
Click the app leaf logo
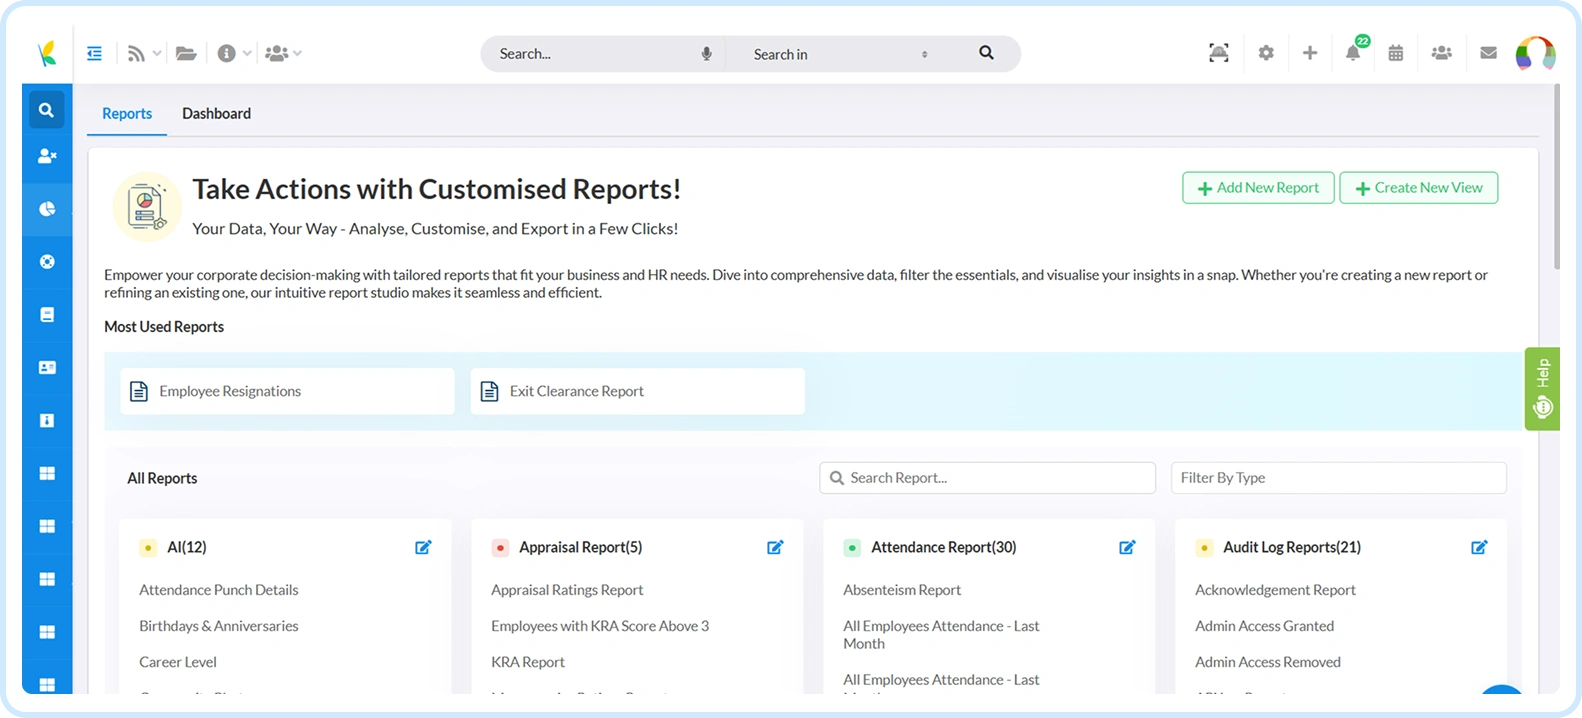click(47, 54)
